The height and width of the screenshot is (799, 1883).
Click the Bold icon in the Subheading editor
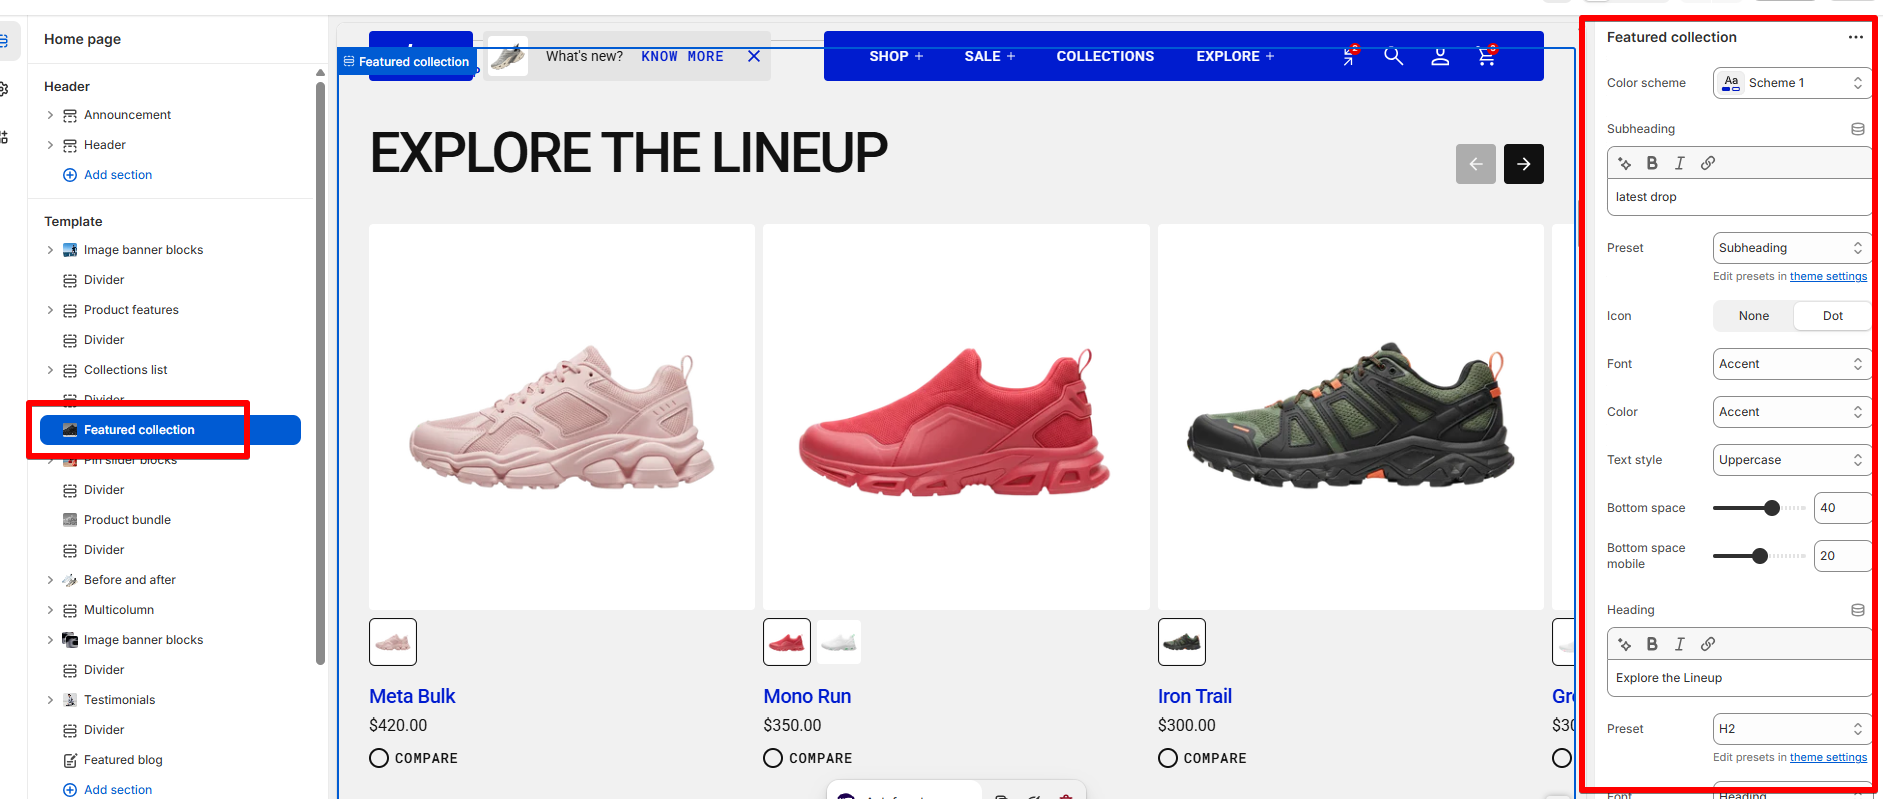(1652, 163)
